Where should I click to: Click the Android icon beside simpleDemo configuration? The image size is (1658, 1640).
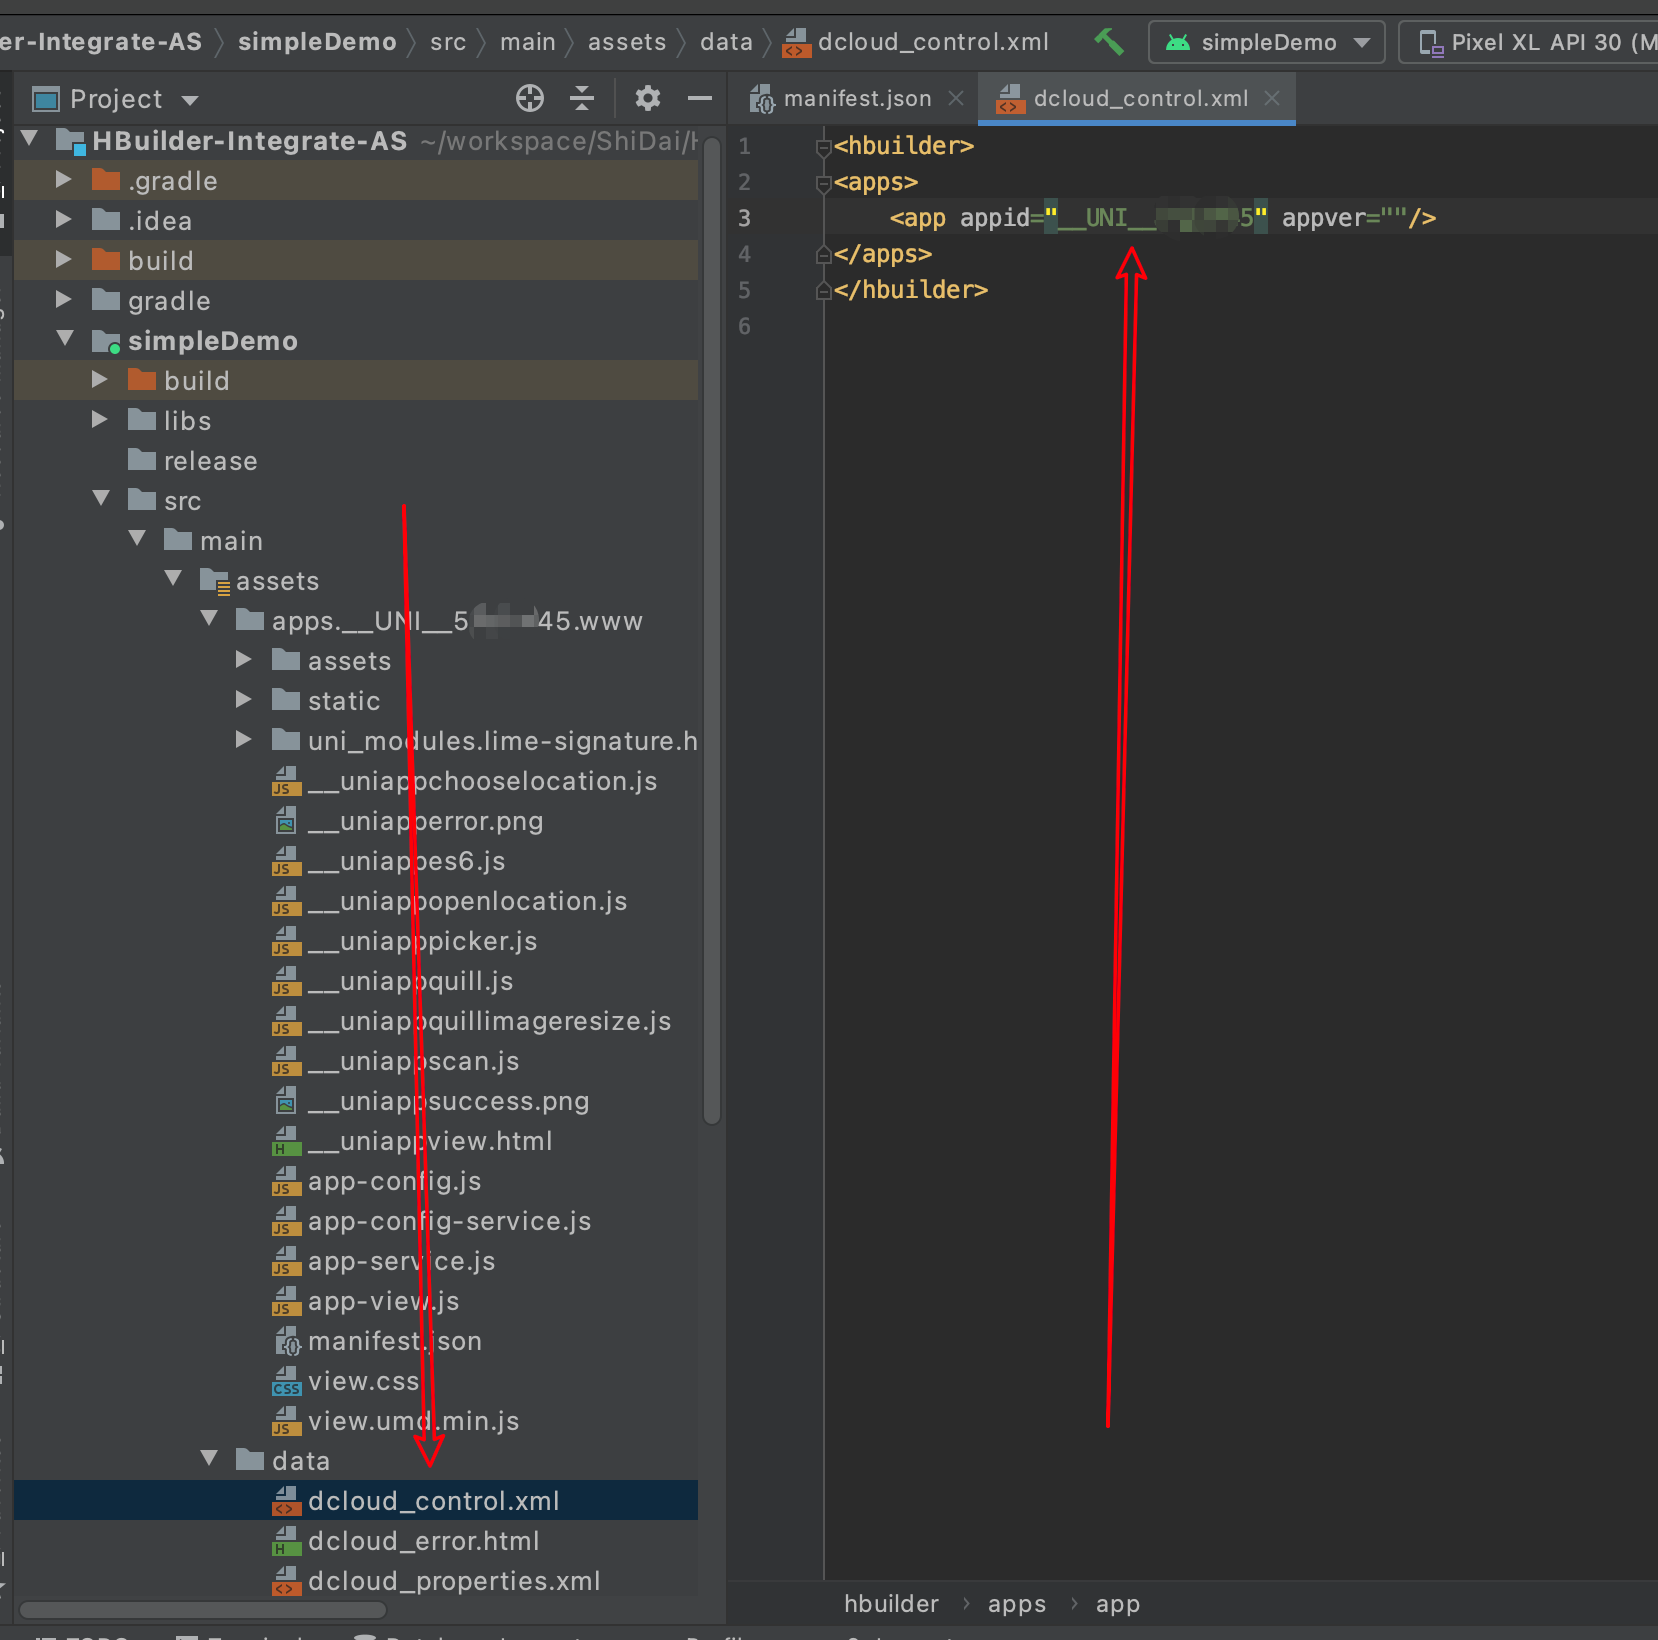point(1179,42)
